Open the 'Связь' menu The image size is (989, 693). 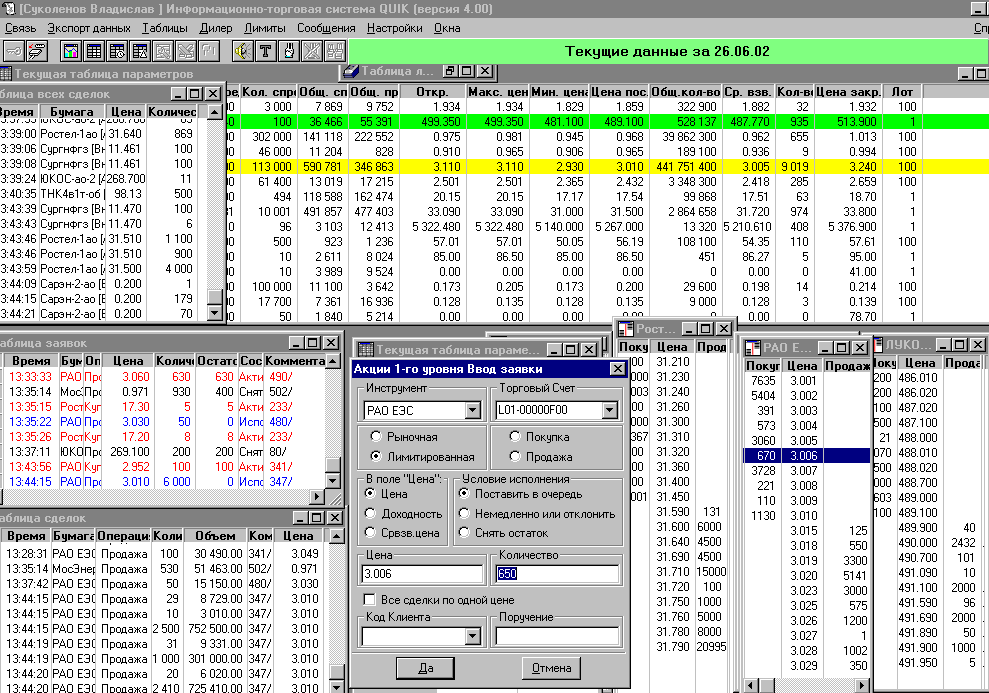(x=21, y=28)
